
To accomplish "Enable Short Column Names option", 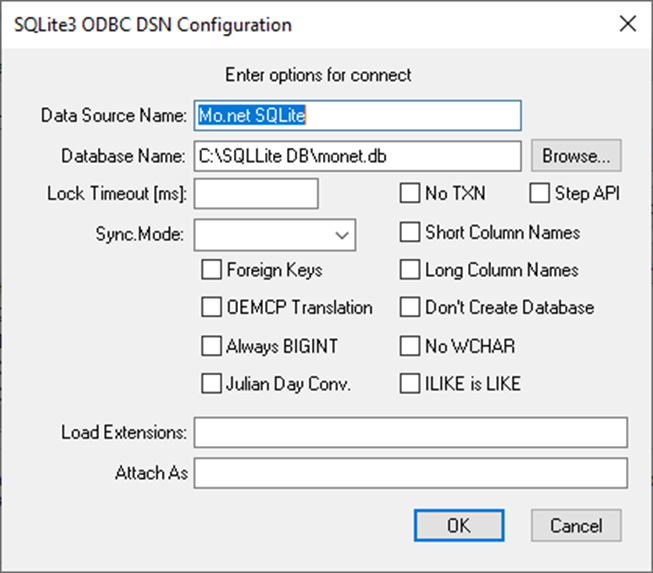I will click(410, 232).
